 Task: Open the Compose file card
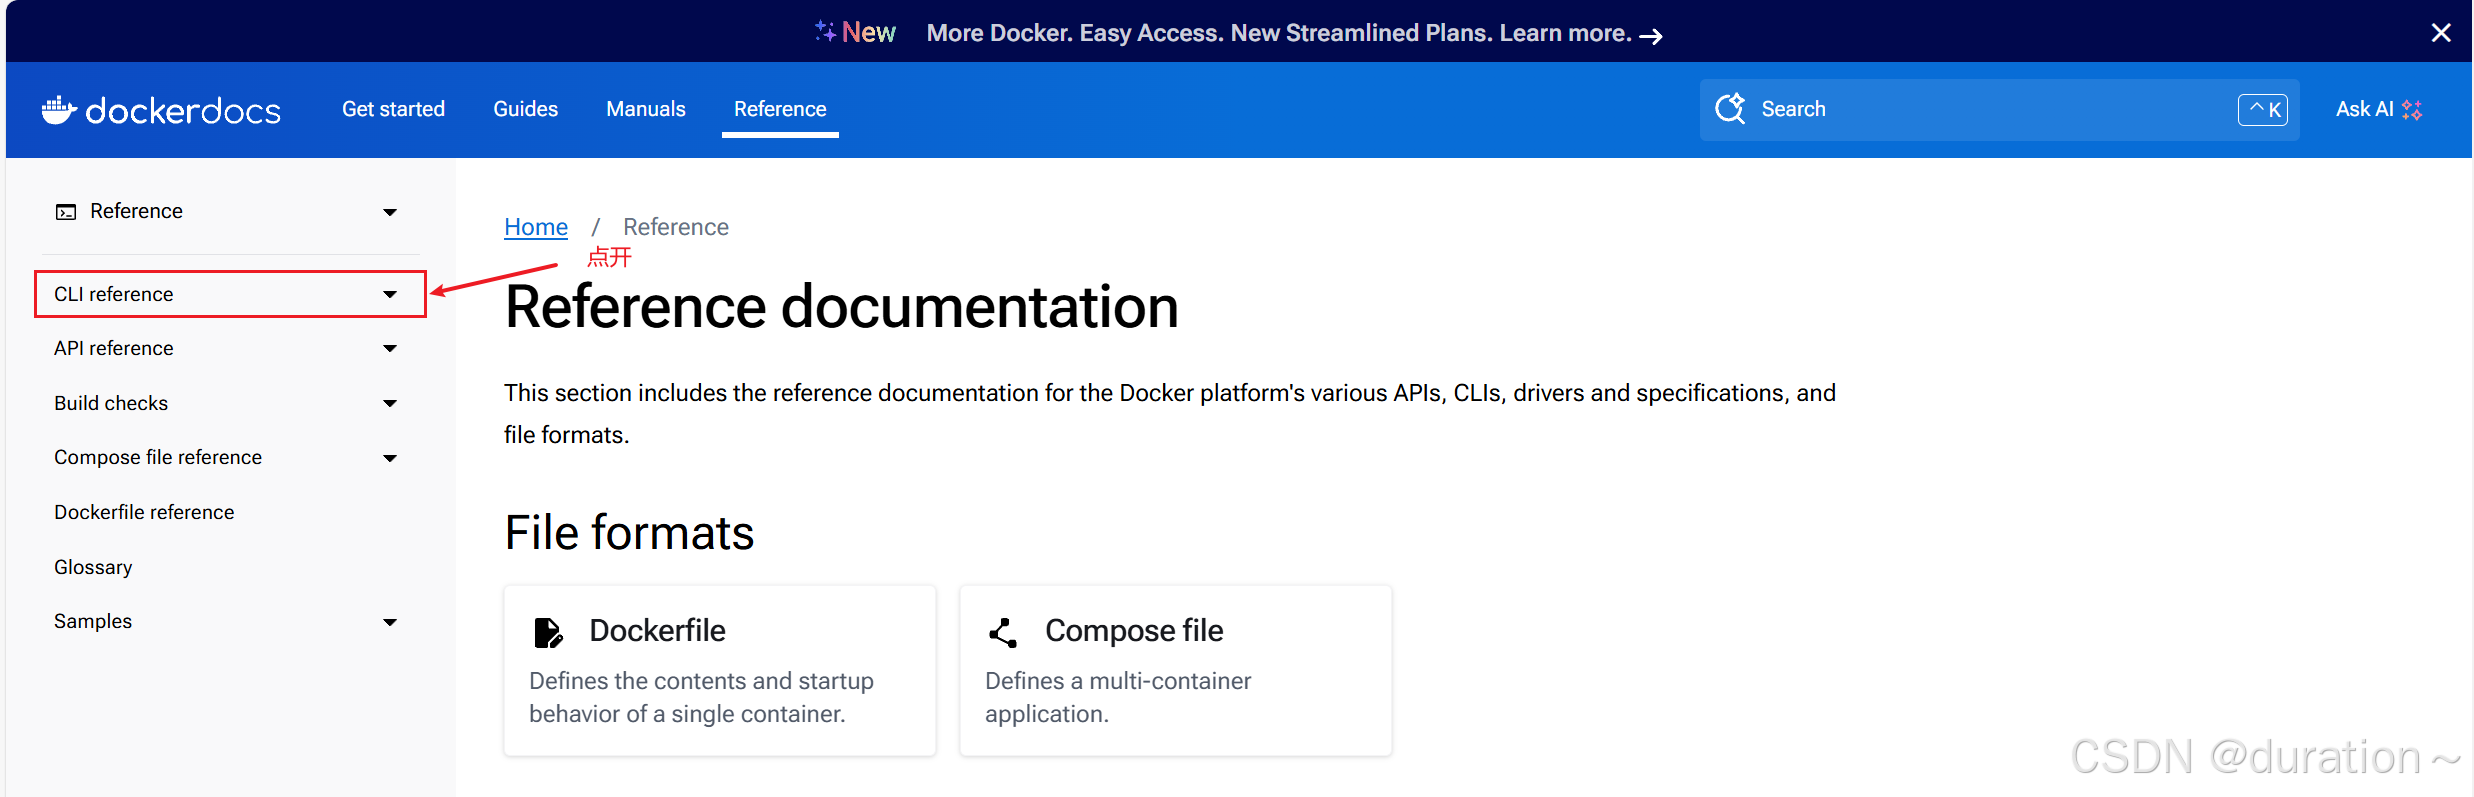coord(1176,670)
